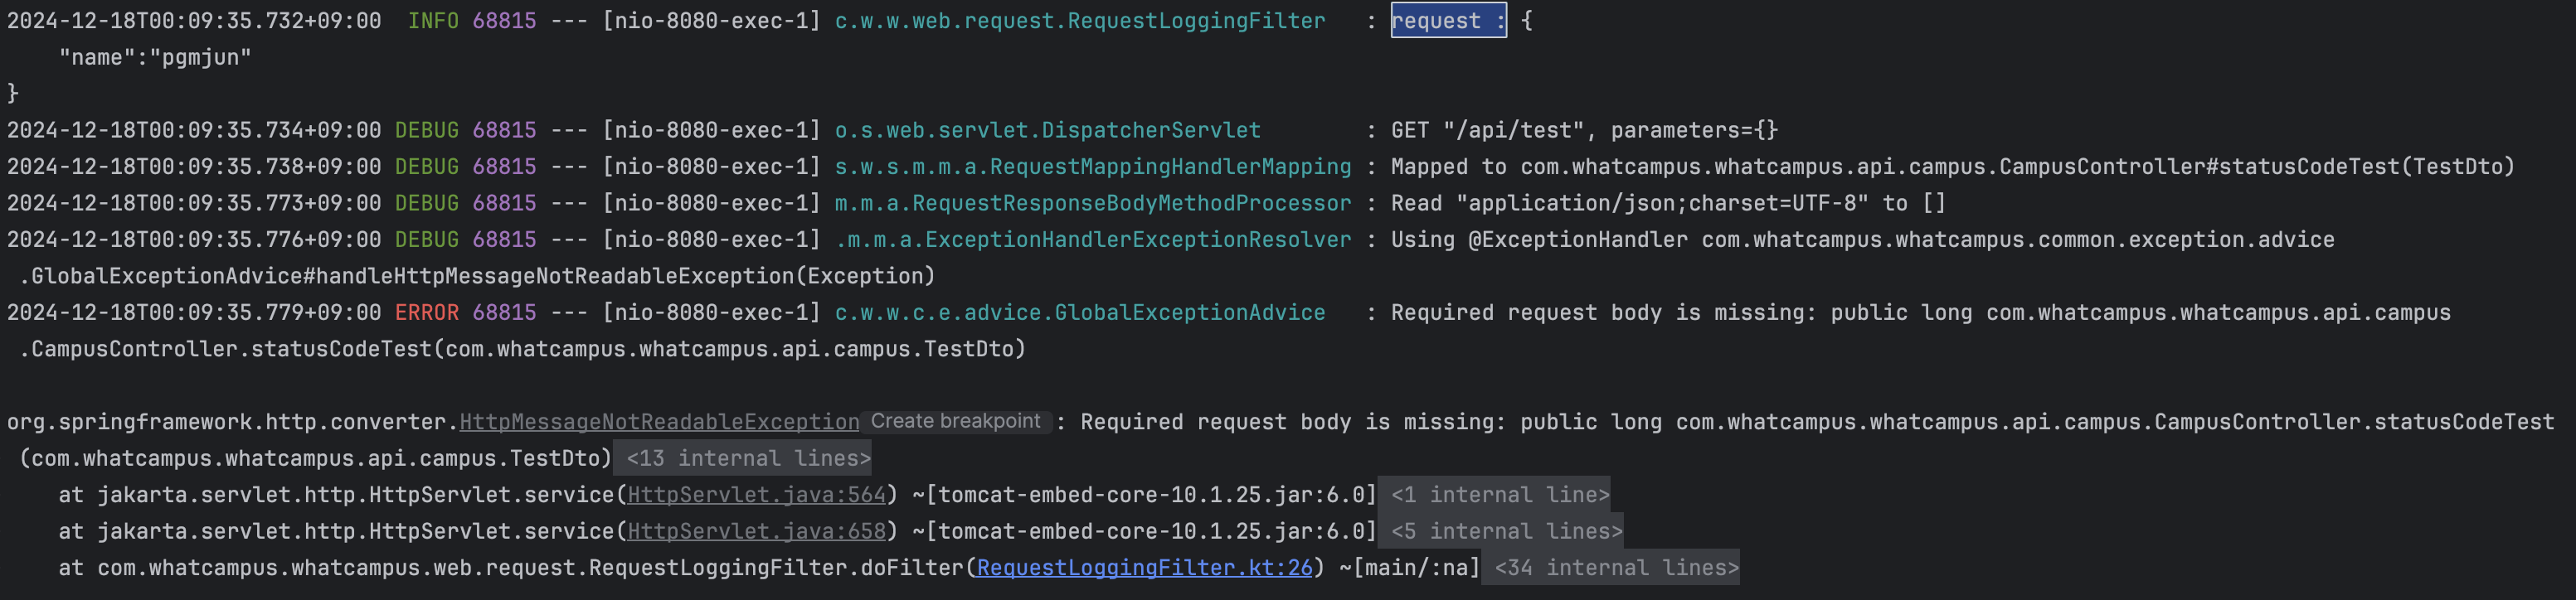This screenshot has width=2576, height=600.
Task: Click [tomcat-embed-core-10.1.25.jar:6.0] on the :564 line
Action: click(x=1151, y=495)
